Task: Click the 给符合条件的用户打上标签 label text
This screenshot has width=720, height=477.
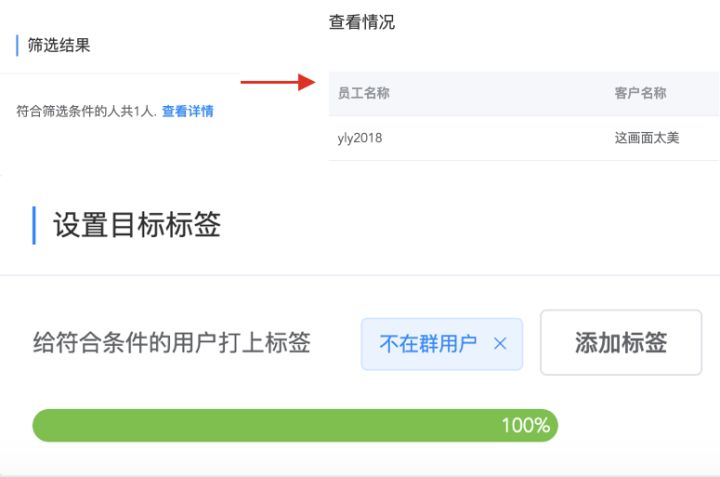Action: tap(172, 344)
